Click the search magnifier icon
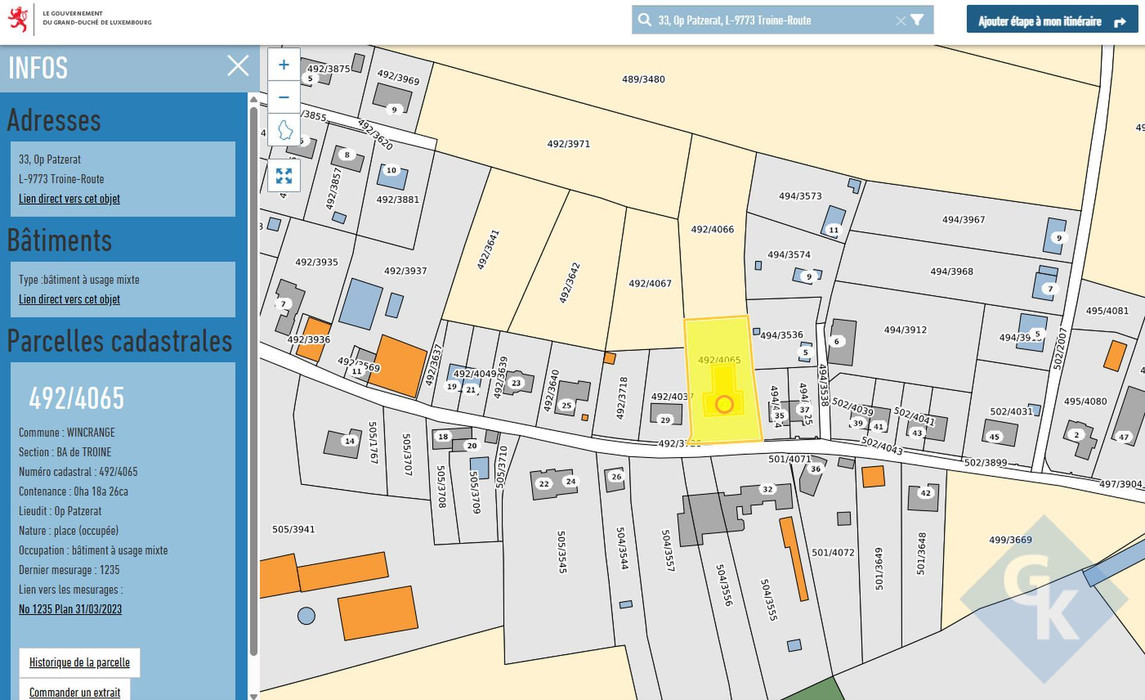Viewport: 1145px width, 700px height. click(x=645, y=20)
